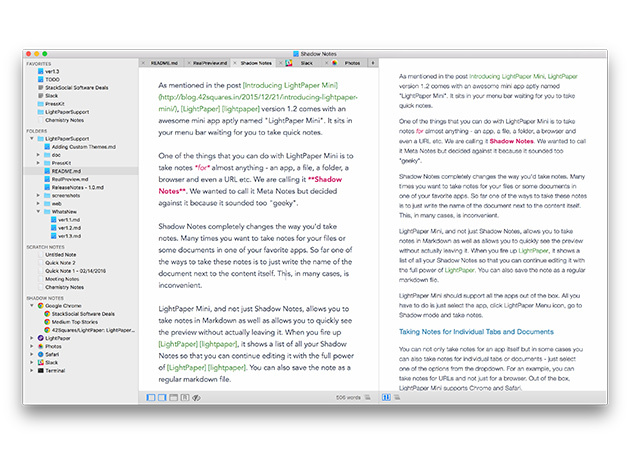Click the Safari icon in Shadow Notes

click(41, 354)
